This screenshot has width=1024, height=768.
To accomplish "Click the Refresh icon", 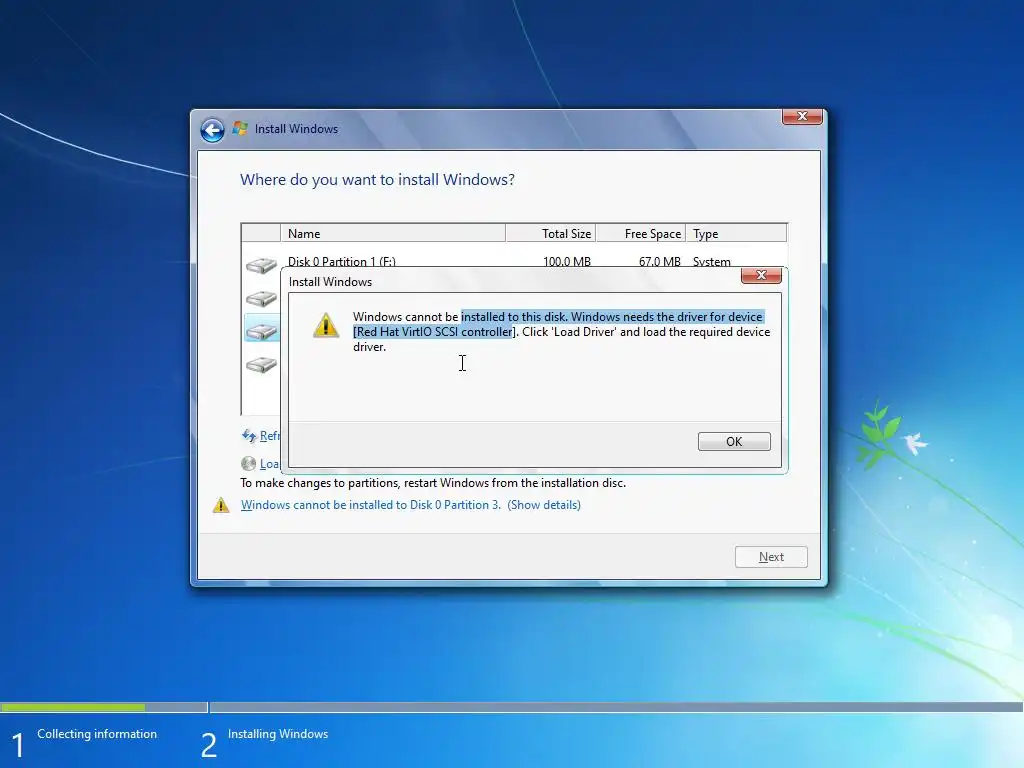I will pos(249,436).
